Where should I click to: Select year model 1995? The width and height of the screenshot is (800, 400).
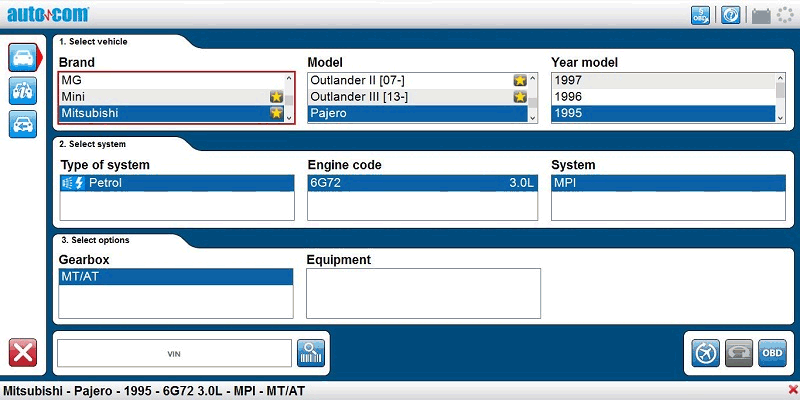point(663,113)
